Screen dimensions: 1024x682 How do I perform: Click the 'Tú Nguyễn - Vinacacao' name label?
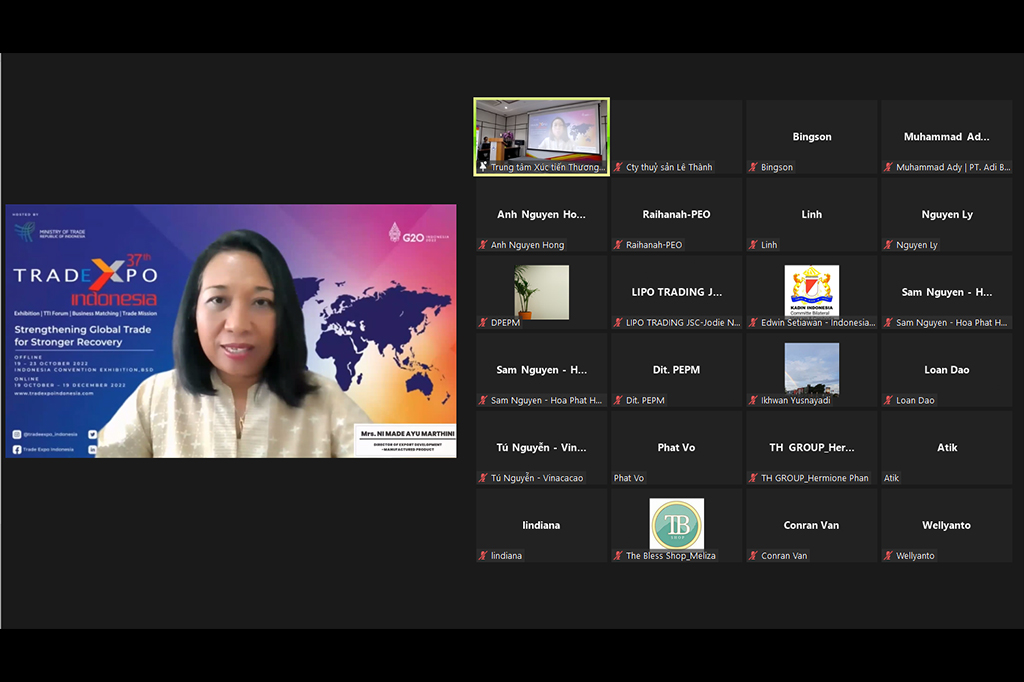point(537,478)
